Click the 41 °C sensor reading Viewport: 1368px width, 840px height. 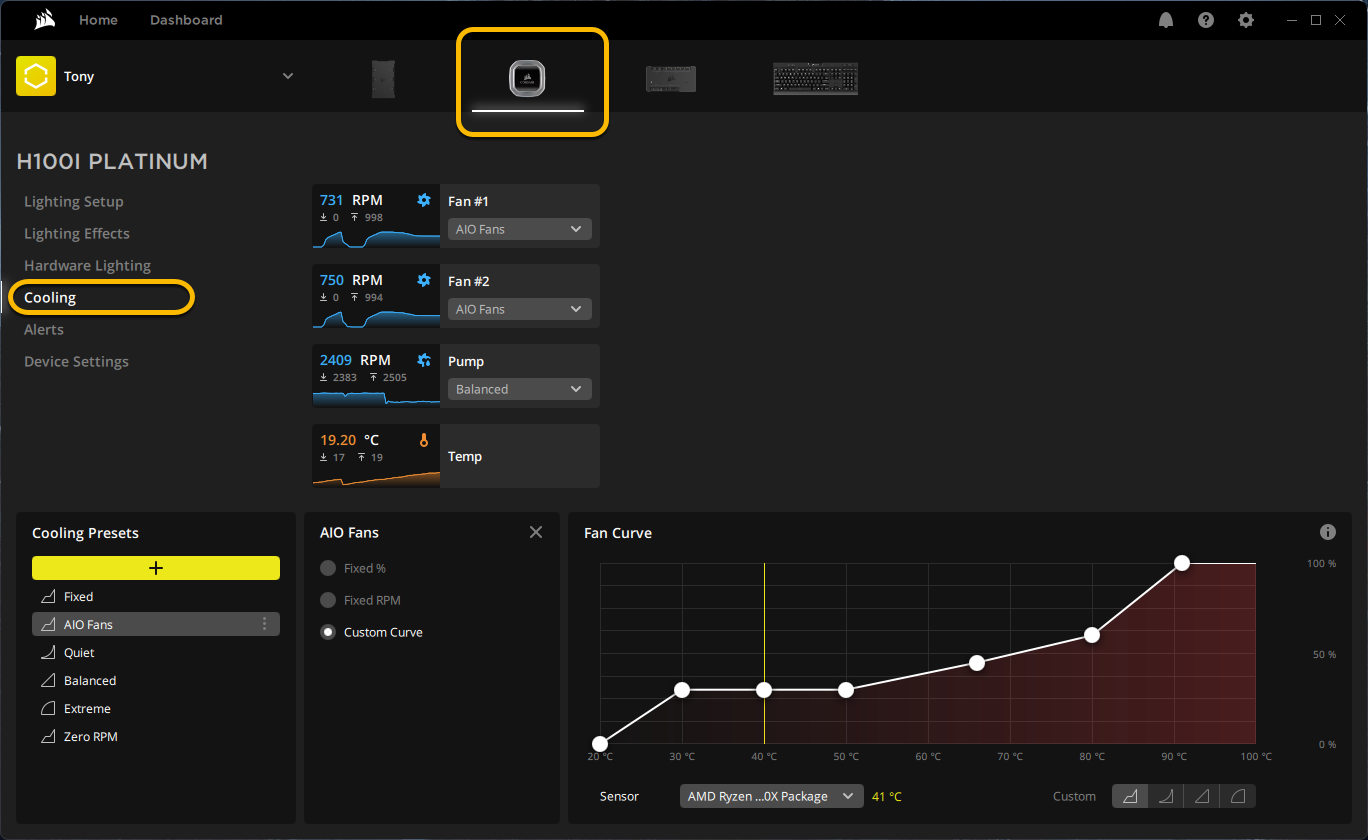click(x=887, y=796)
